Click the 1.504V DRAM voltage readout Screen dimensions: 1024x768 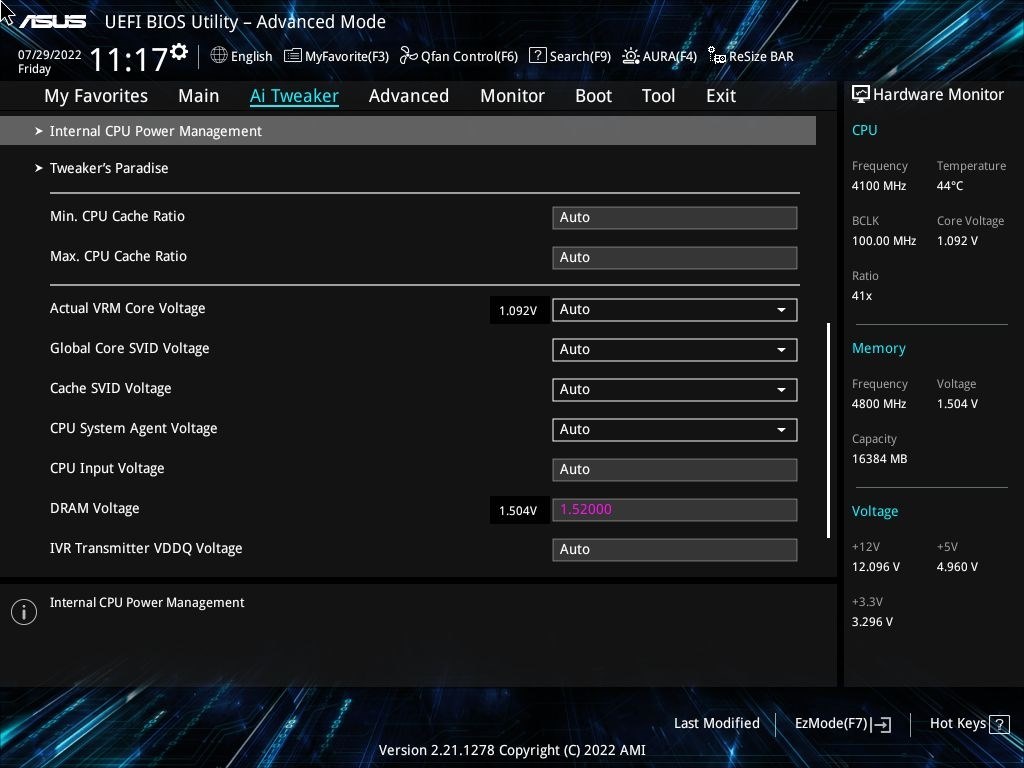[518, 510]
